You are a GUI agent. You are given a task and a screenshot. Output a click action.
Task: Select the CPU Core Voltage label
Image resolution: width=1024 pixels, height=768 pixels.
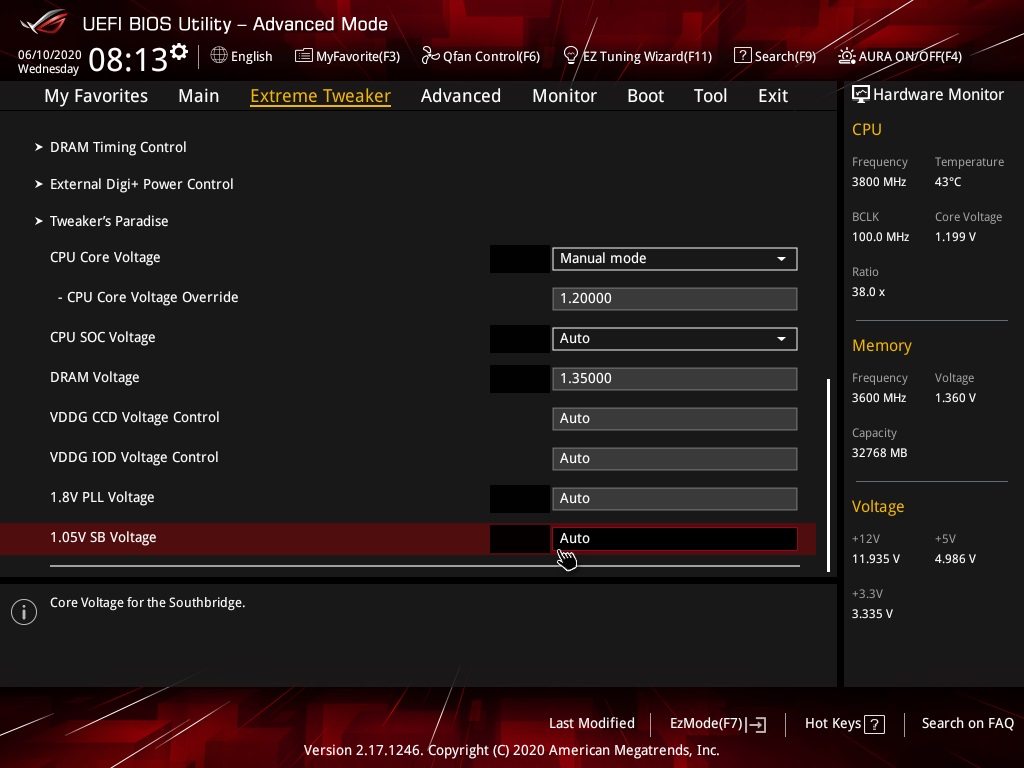[105, 257]
